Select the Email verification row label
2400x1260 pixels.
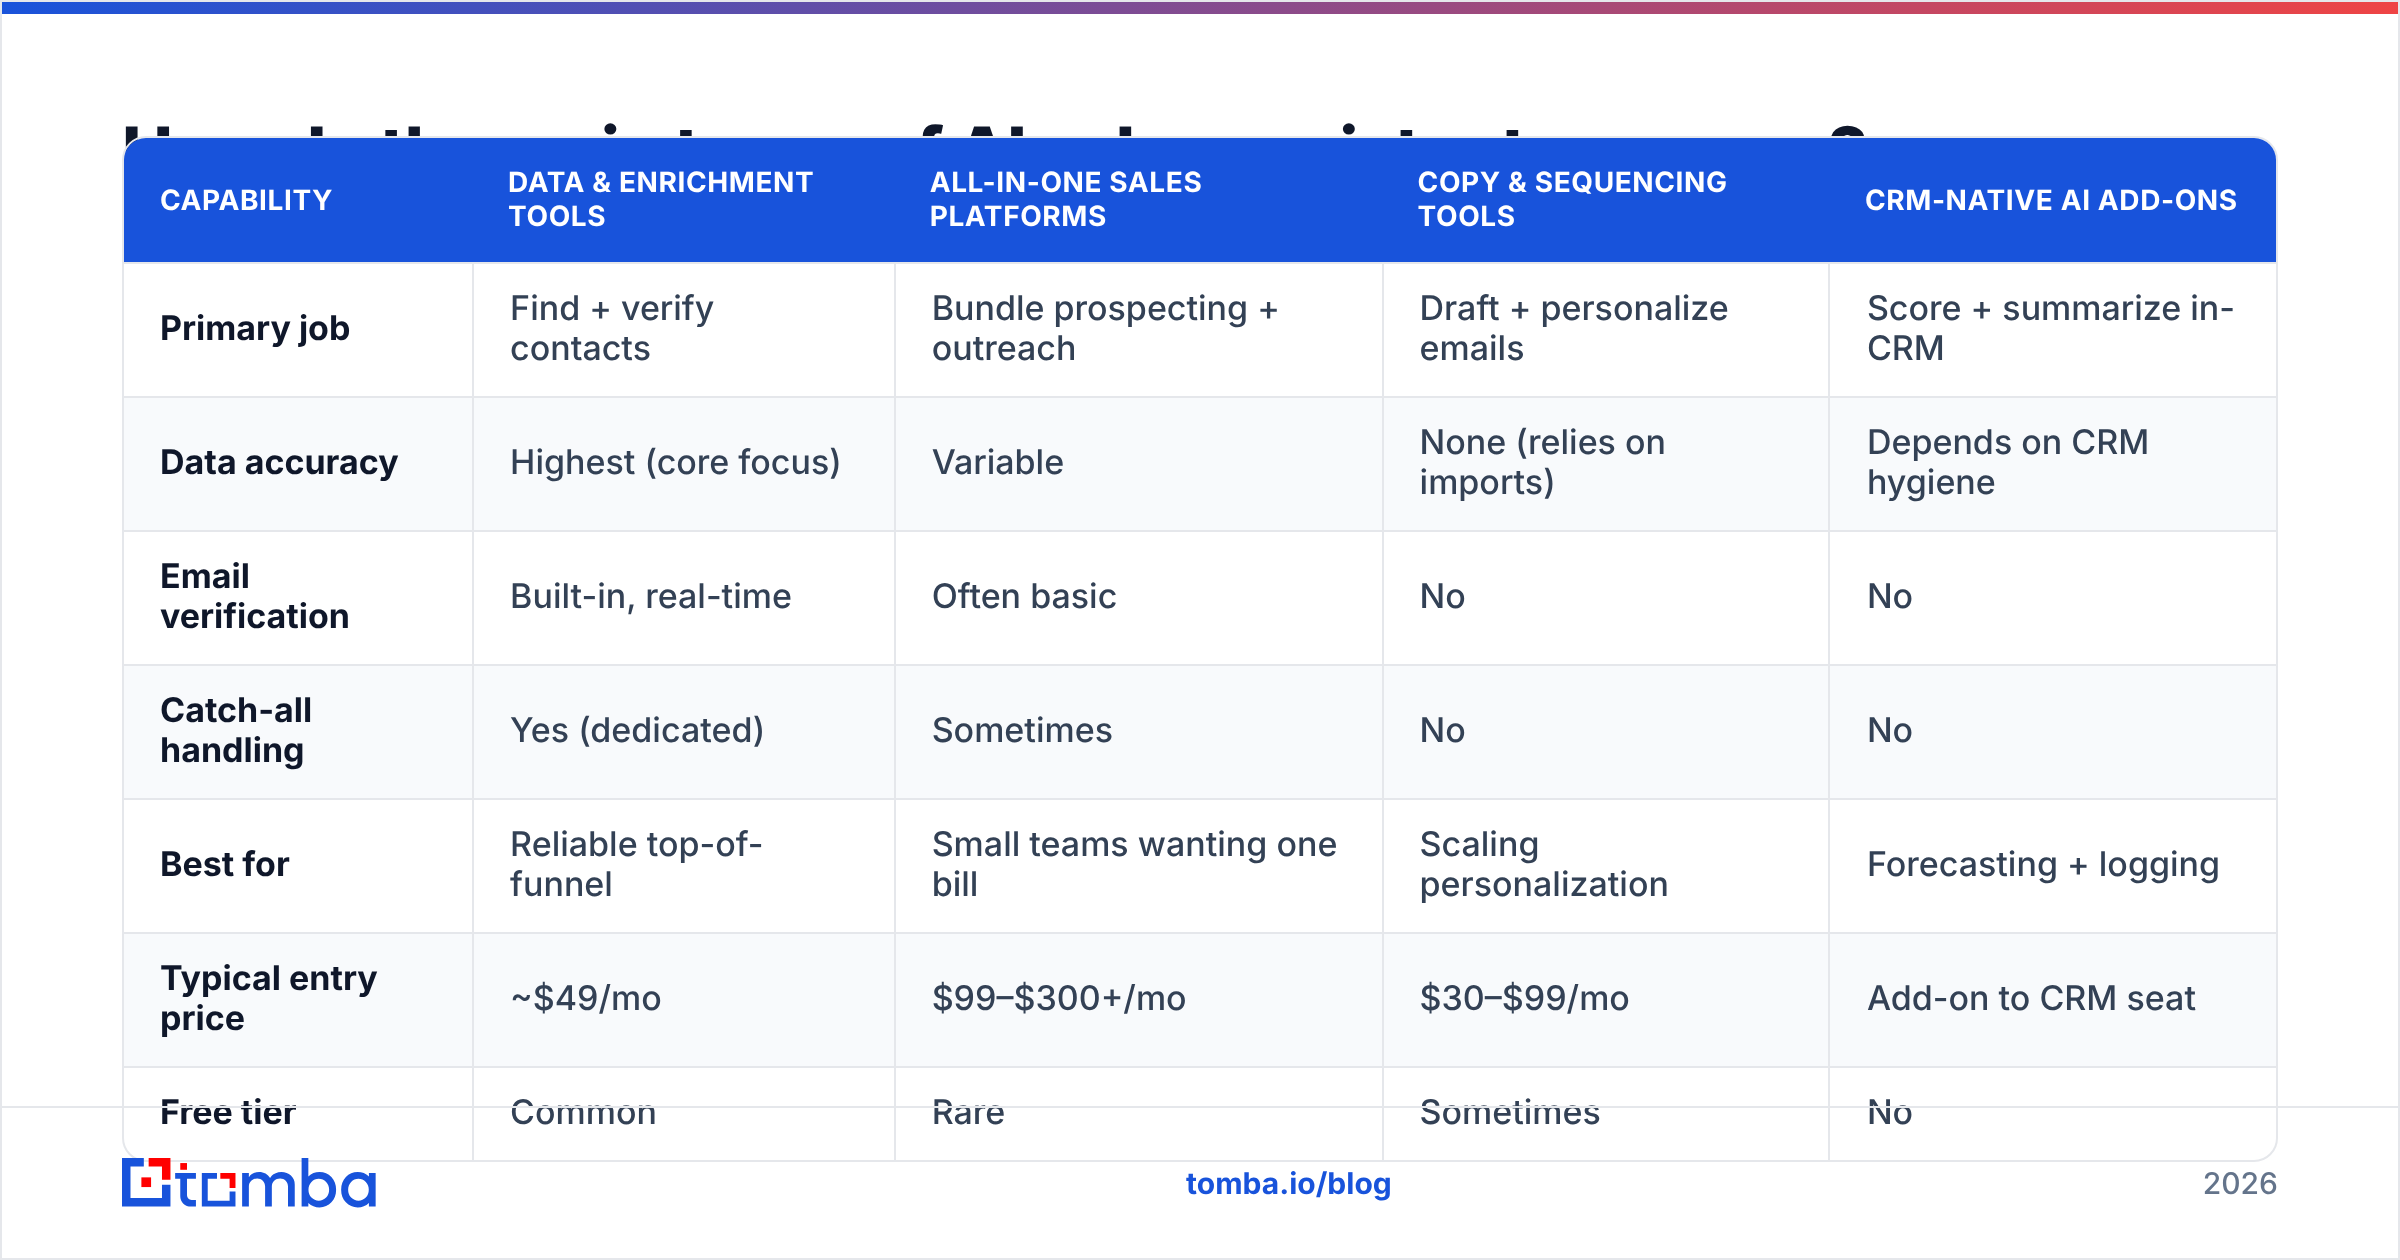(x=255, y=597)
